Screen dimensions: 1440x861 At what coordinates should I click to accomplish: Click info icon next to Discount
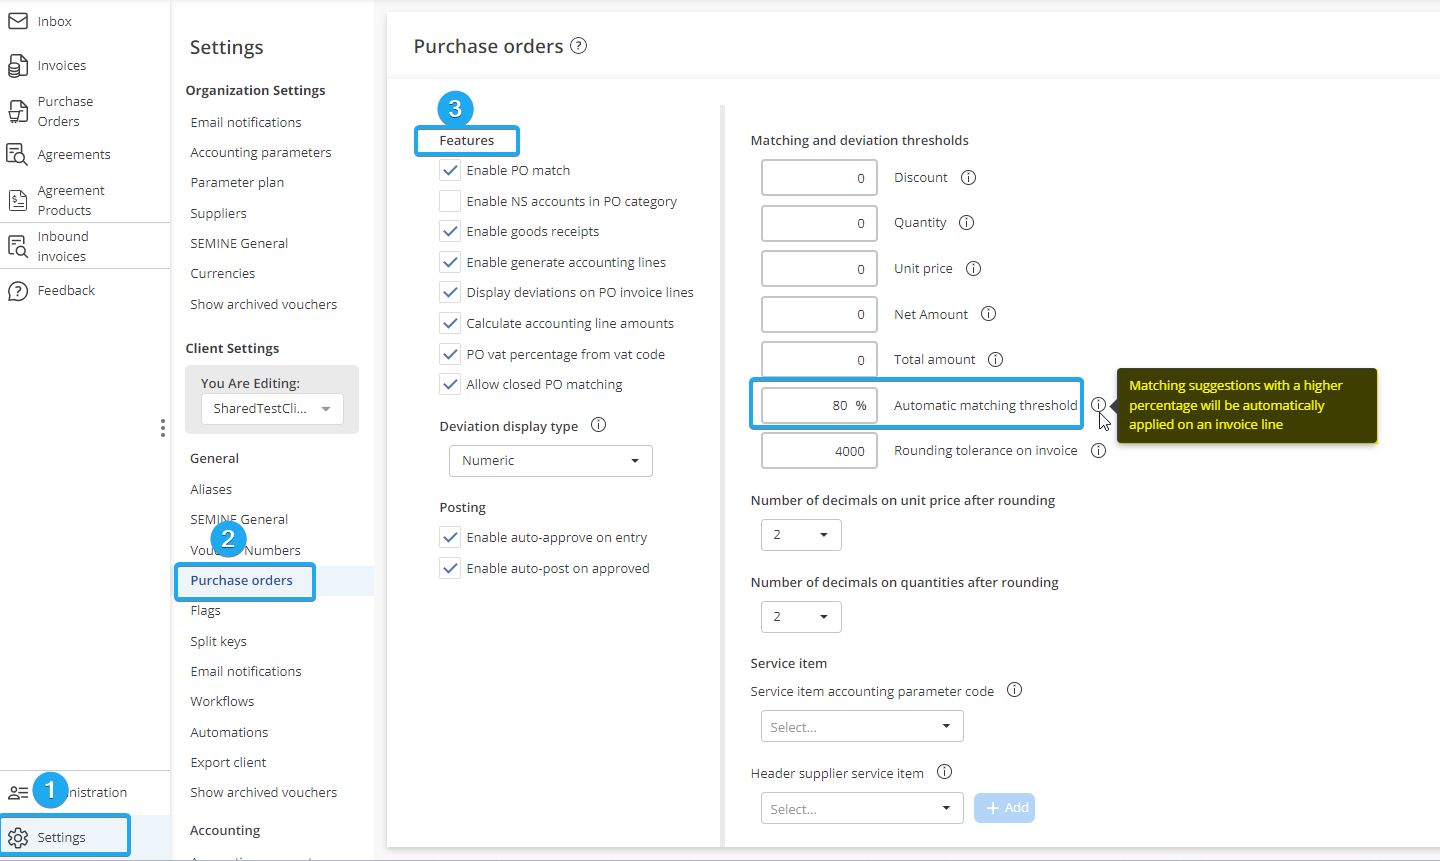pos(968,178)
